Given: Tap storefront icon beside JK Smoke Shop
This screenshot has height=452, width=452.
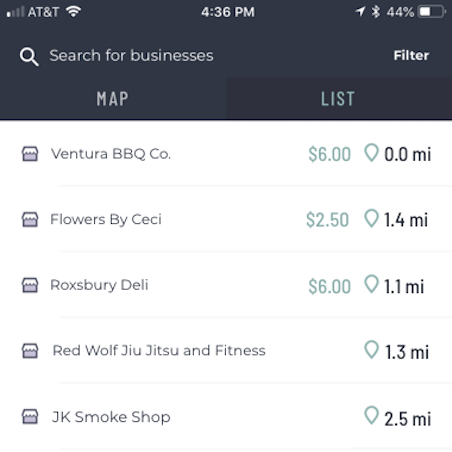Looking at the screenshot, I should [30, 417].
